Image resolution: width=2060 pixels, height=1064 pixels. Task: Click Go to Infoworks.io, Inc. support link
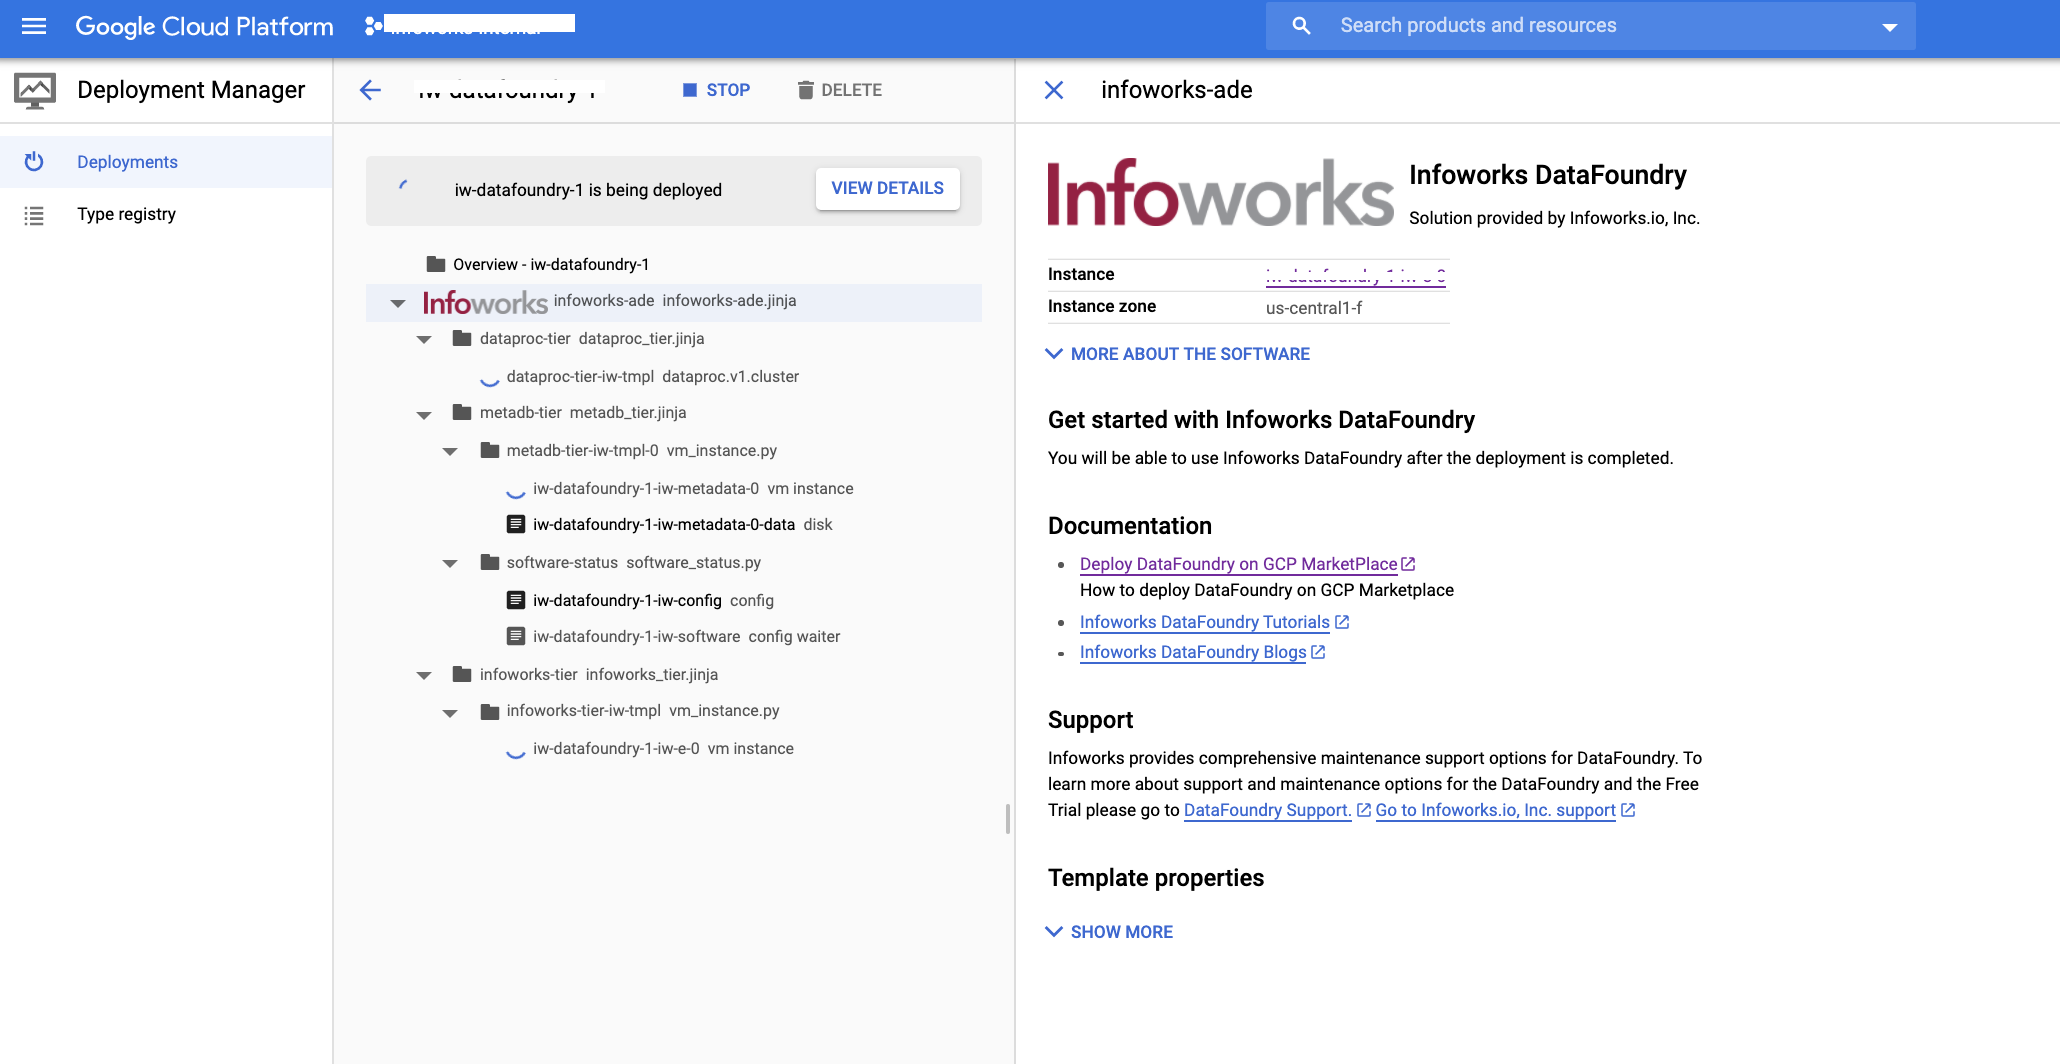click(x=1496, y=810)
